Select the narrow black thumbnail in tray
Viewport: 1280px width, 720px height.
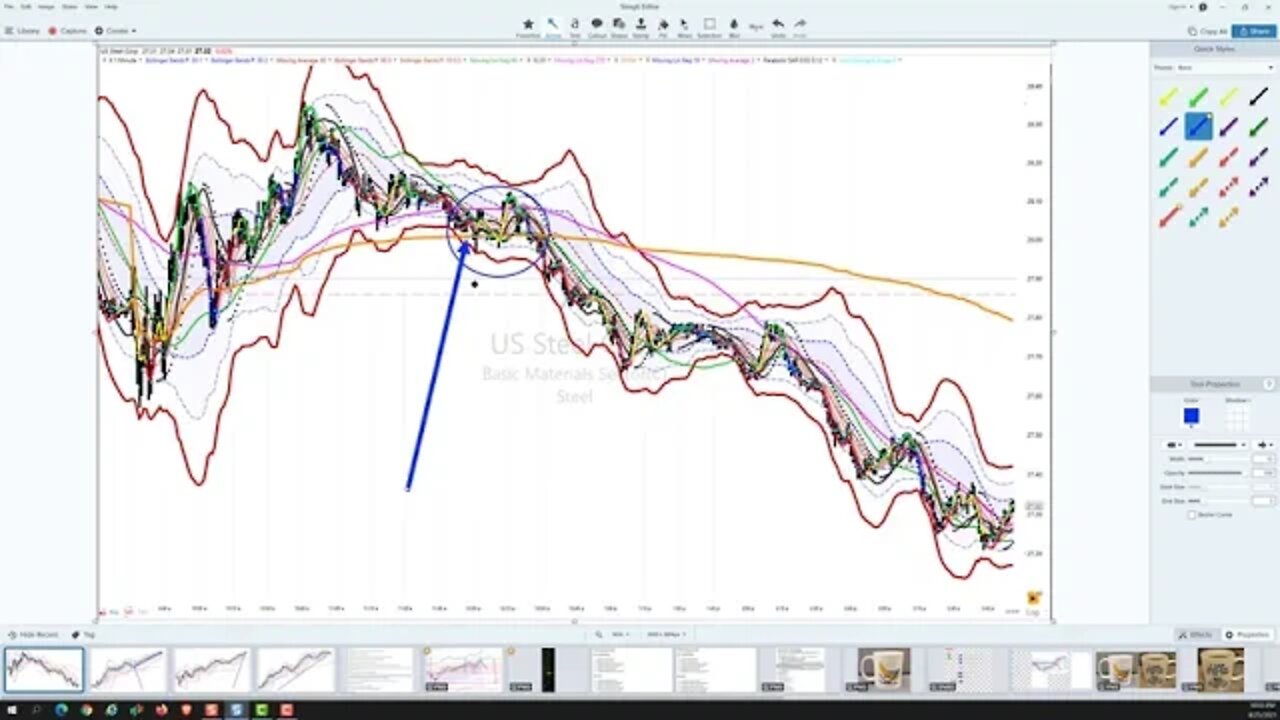click(548, 669)
